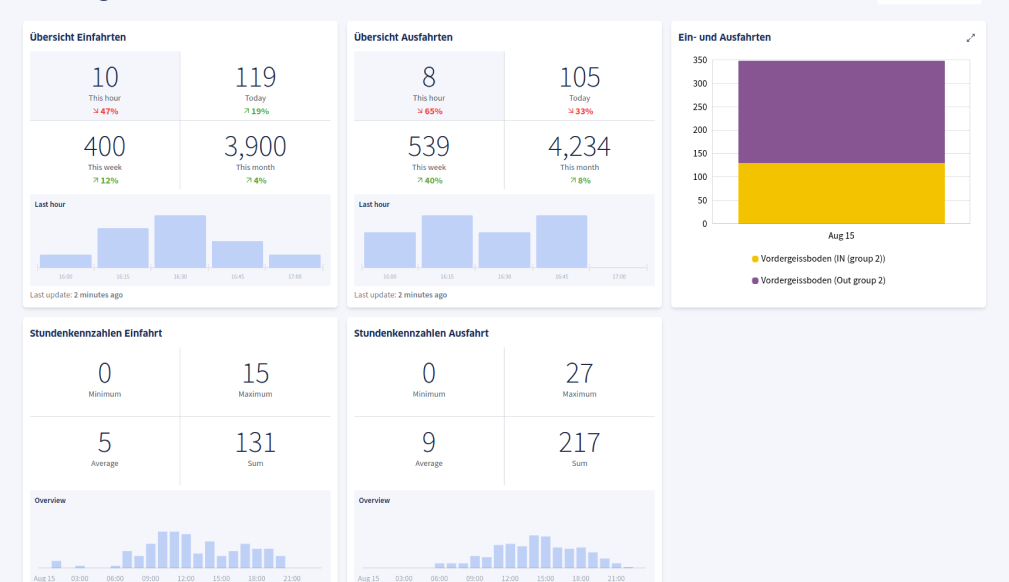Click the 16:45 bar in Ausfahrten Last hour chart

point(561,241)
